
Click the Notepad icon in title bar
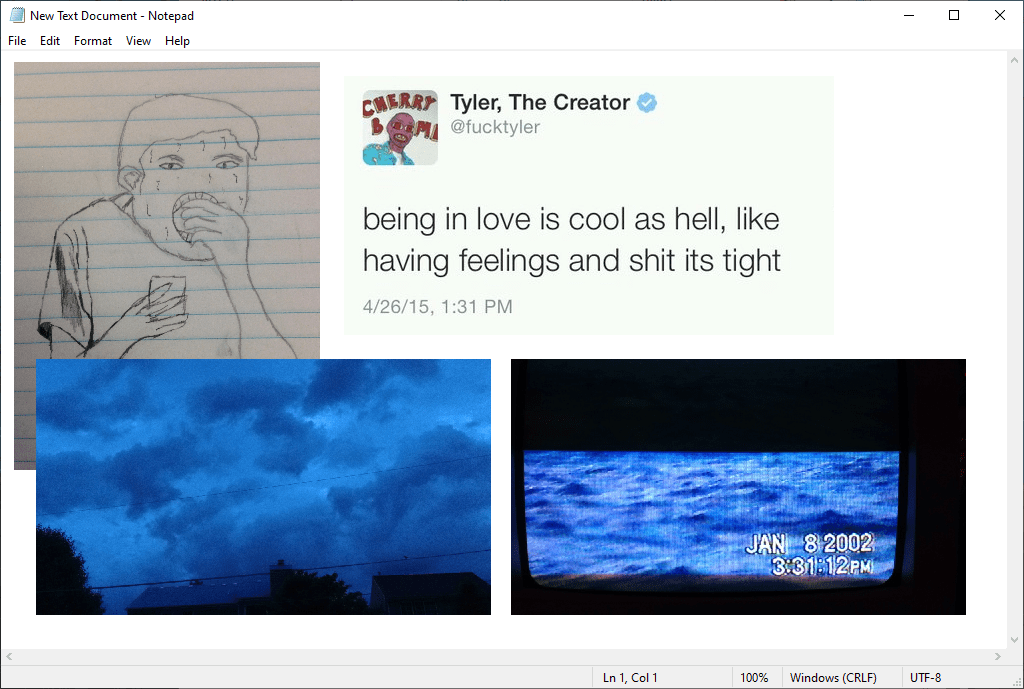(17, 15)
